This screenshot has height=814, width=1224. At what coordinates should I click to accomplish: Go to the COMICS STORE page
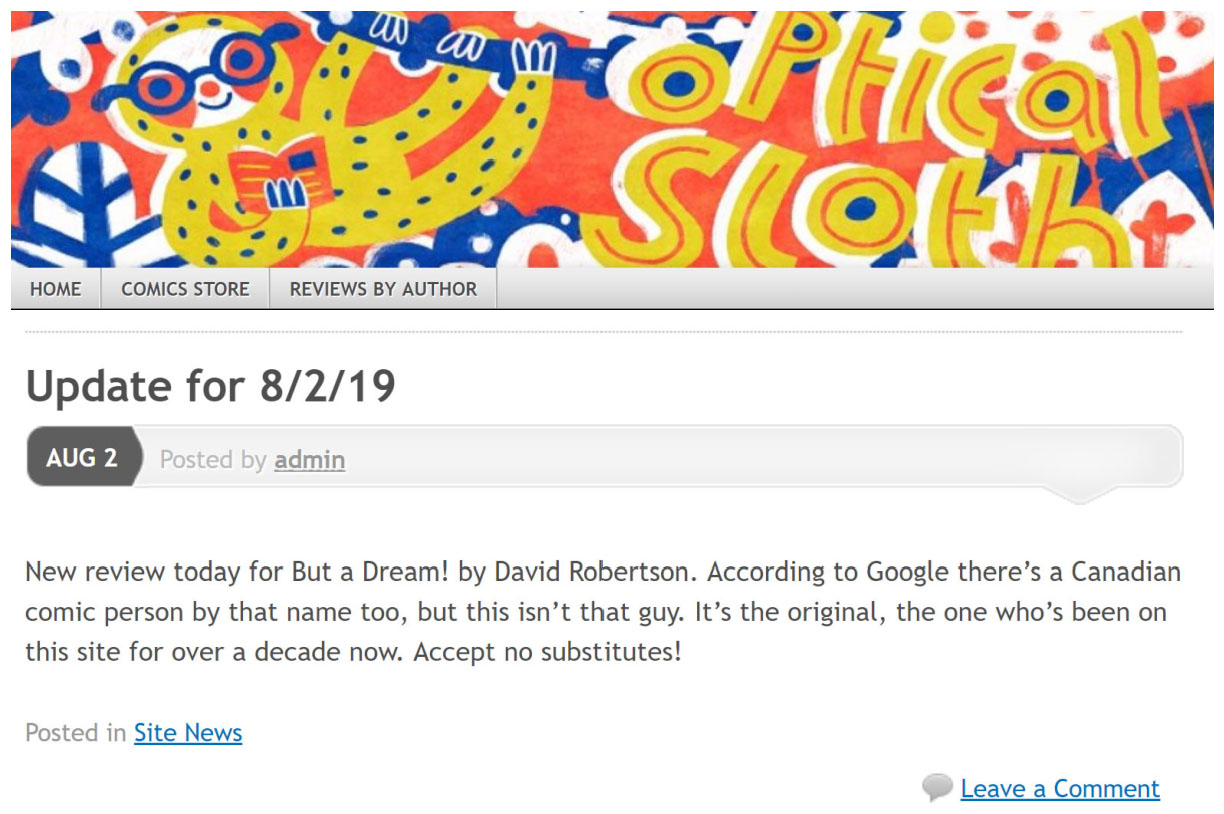click(x=185, y=289)
